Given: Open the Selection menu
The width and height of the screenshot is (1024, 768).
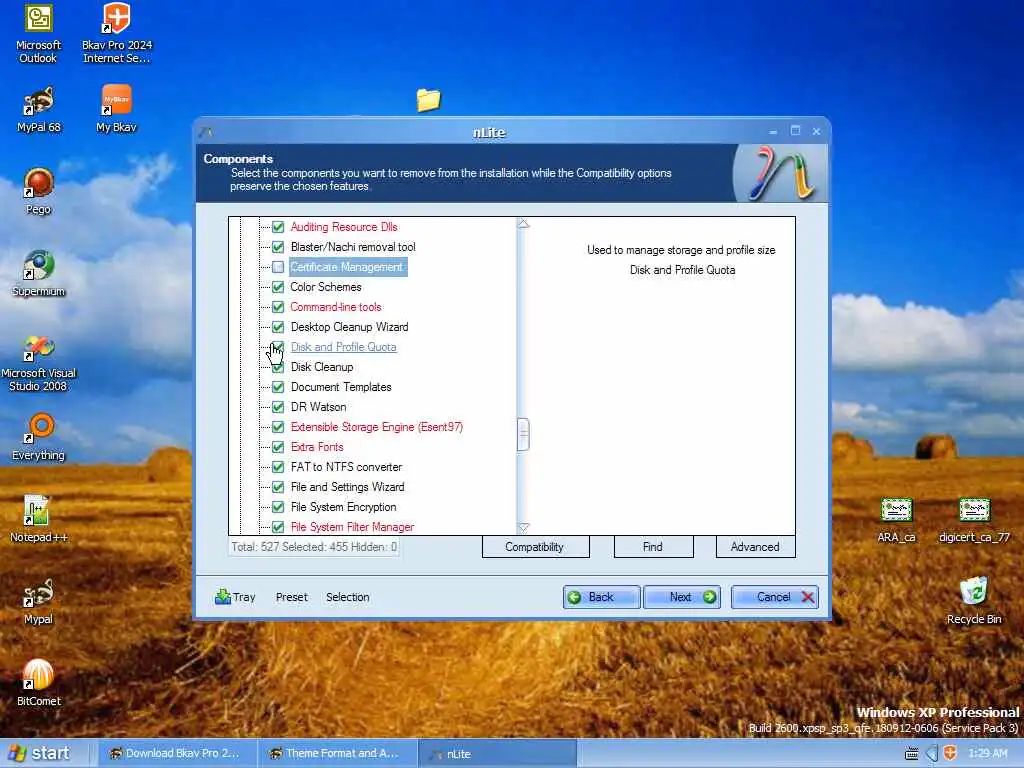Looking at the screenshot, I should tap(347, 597).
